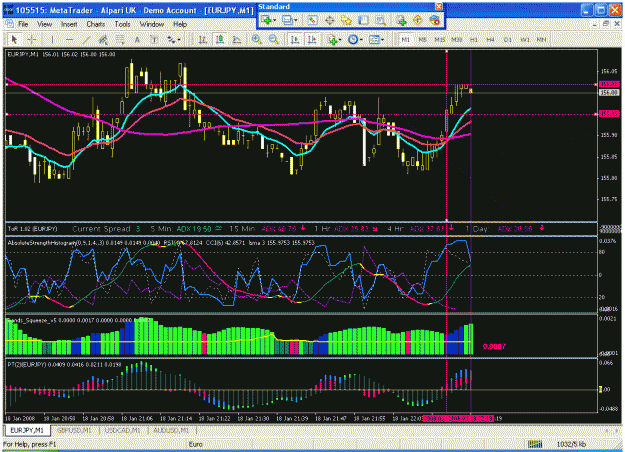
Task: Click the '1032/5 kb' traffic status
Action: pyautogui.click(x=572, y=444)
